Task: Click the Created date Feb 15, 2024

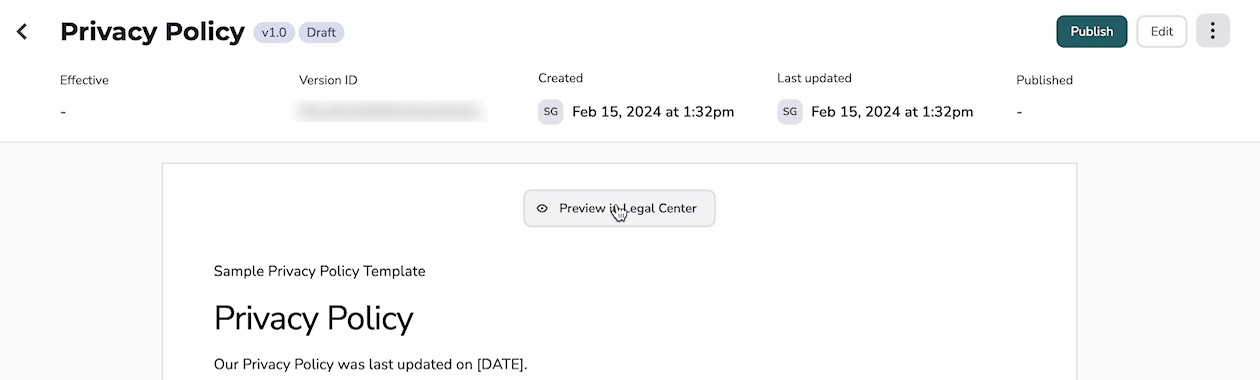Action: (x=653, y=112)
